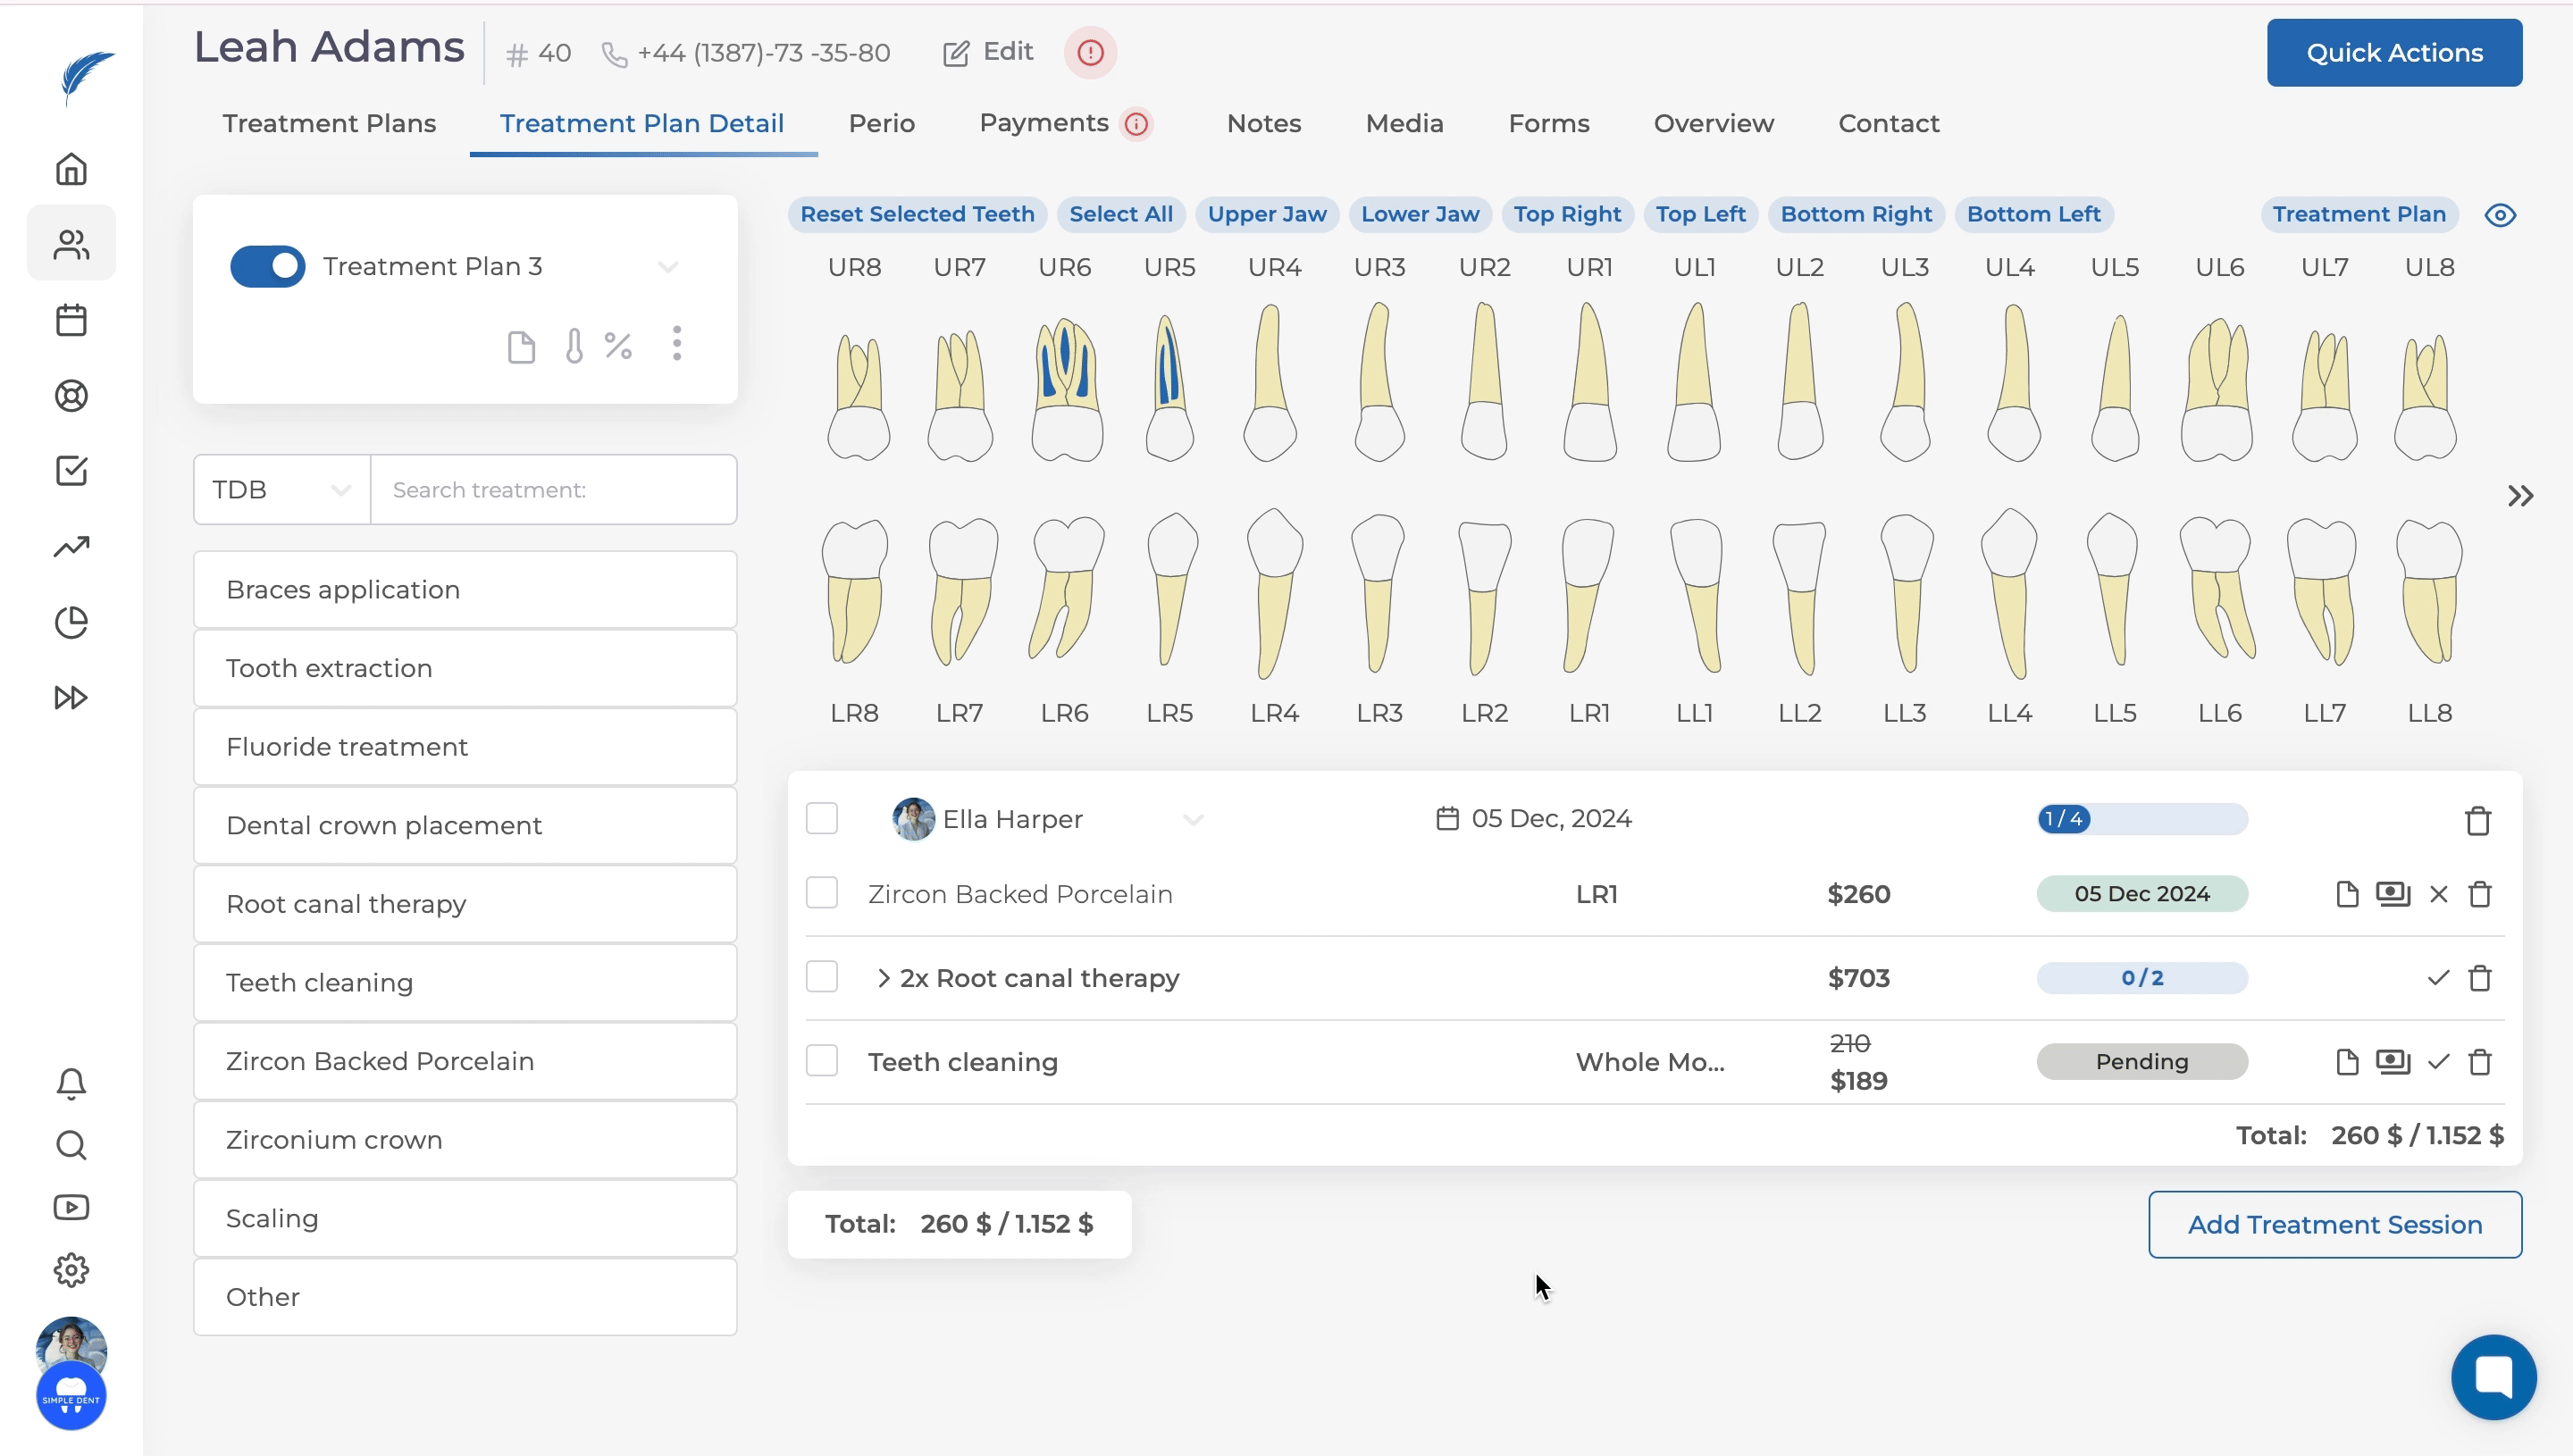The width and height of the screenshot is (2573, 1456).
Task: Open the three-dot menu for Treatment Plan 3
Action: (x=677, y=343)
